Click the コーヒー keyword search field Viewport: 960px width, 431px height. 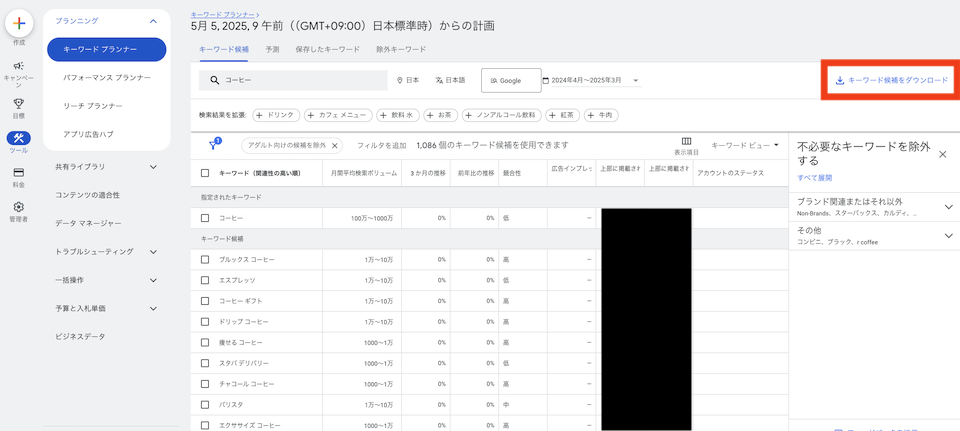(x=293, y=80)
